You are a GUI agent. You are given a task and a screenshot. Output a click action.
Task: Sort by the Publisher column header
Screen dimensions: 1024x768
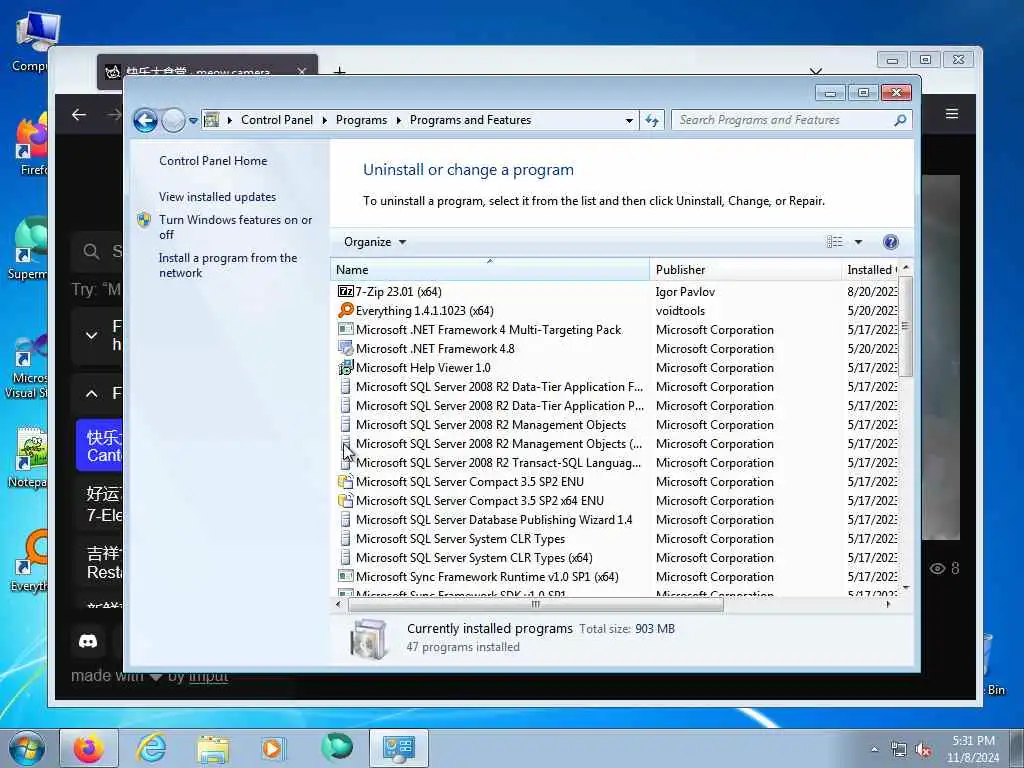(746, 270)
